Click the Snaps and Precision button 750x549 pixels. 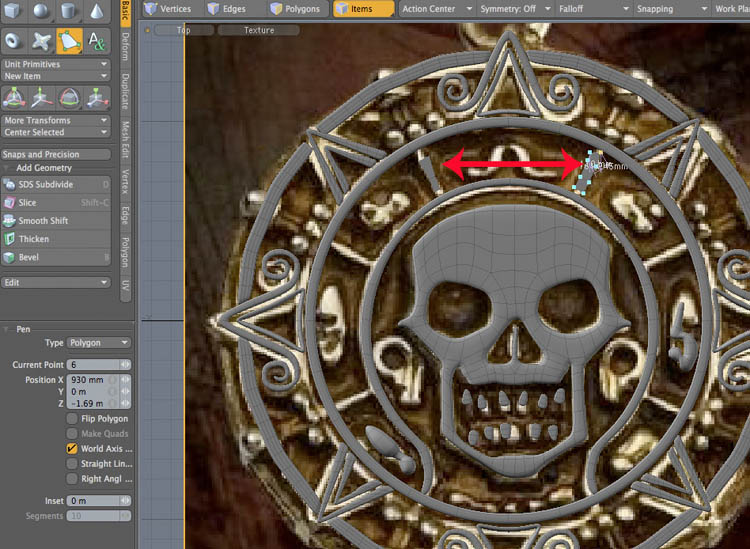pyautogui.click(x=55, y=154)
